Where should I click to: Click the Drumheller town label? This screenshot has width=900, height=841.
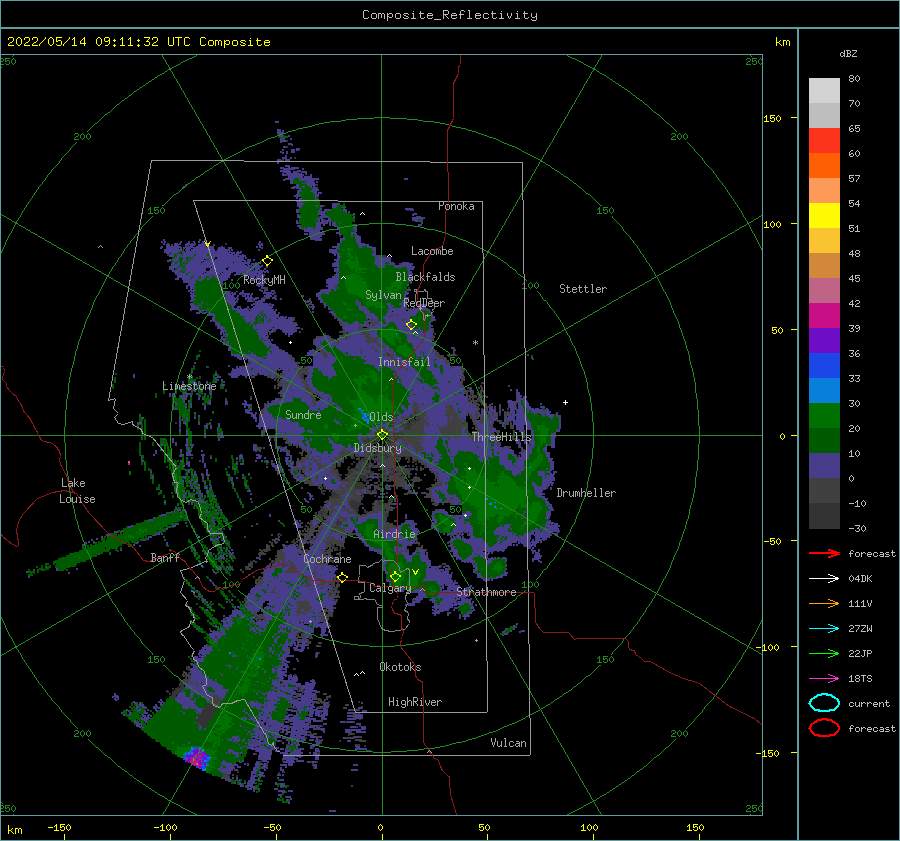(x=586, y=493)
